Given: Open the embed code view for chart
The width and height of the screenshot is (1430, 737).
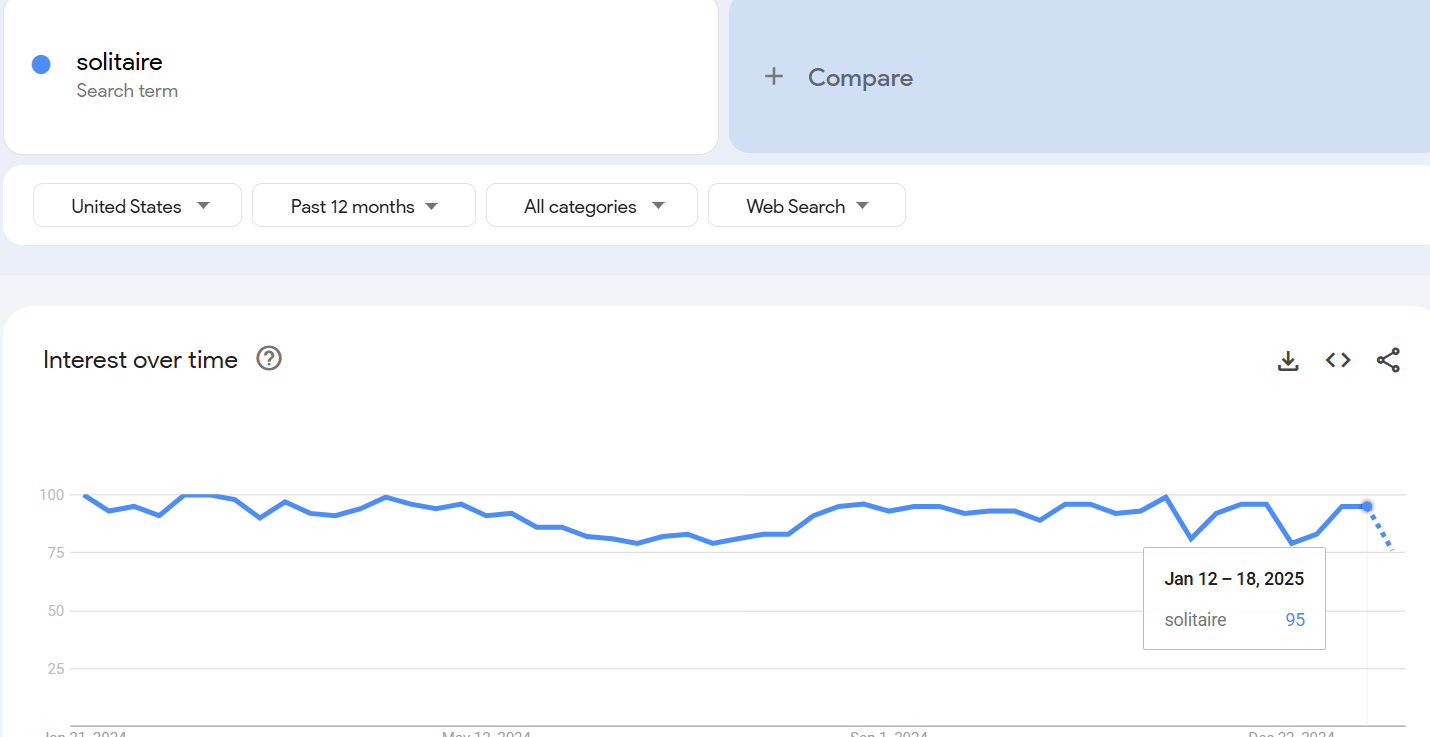Looking at the screenshot, I should click(1338, 360).
